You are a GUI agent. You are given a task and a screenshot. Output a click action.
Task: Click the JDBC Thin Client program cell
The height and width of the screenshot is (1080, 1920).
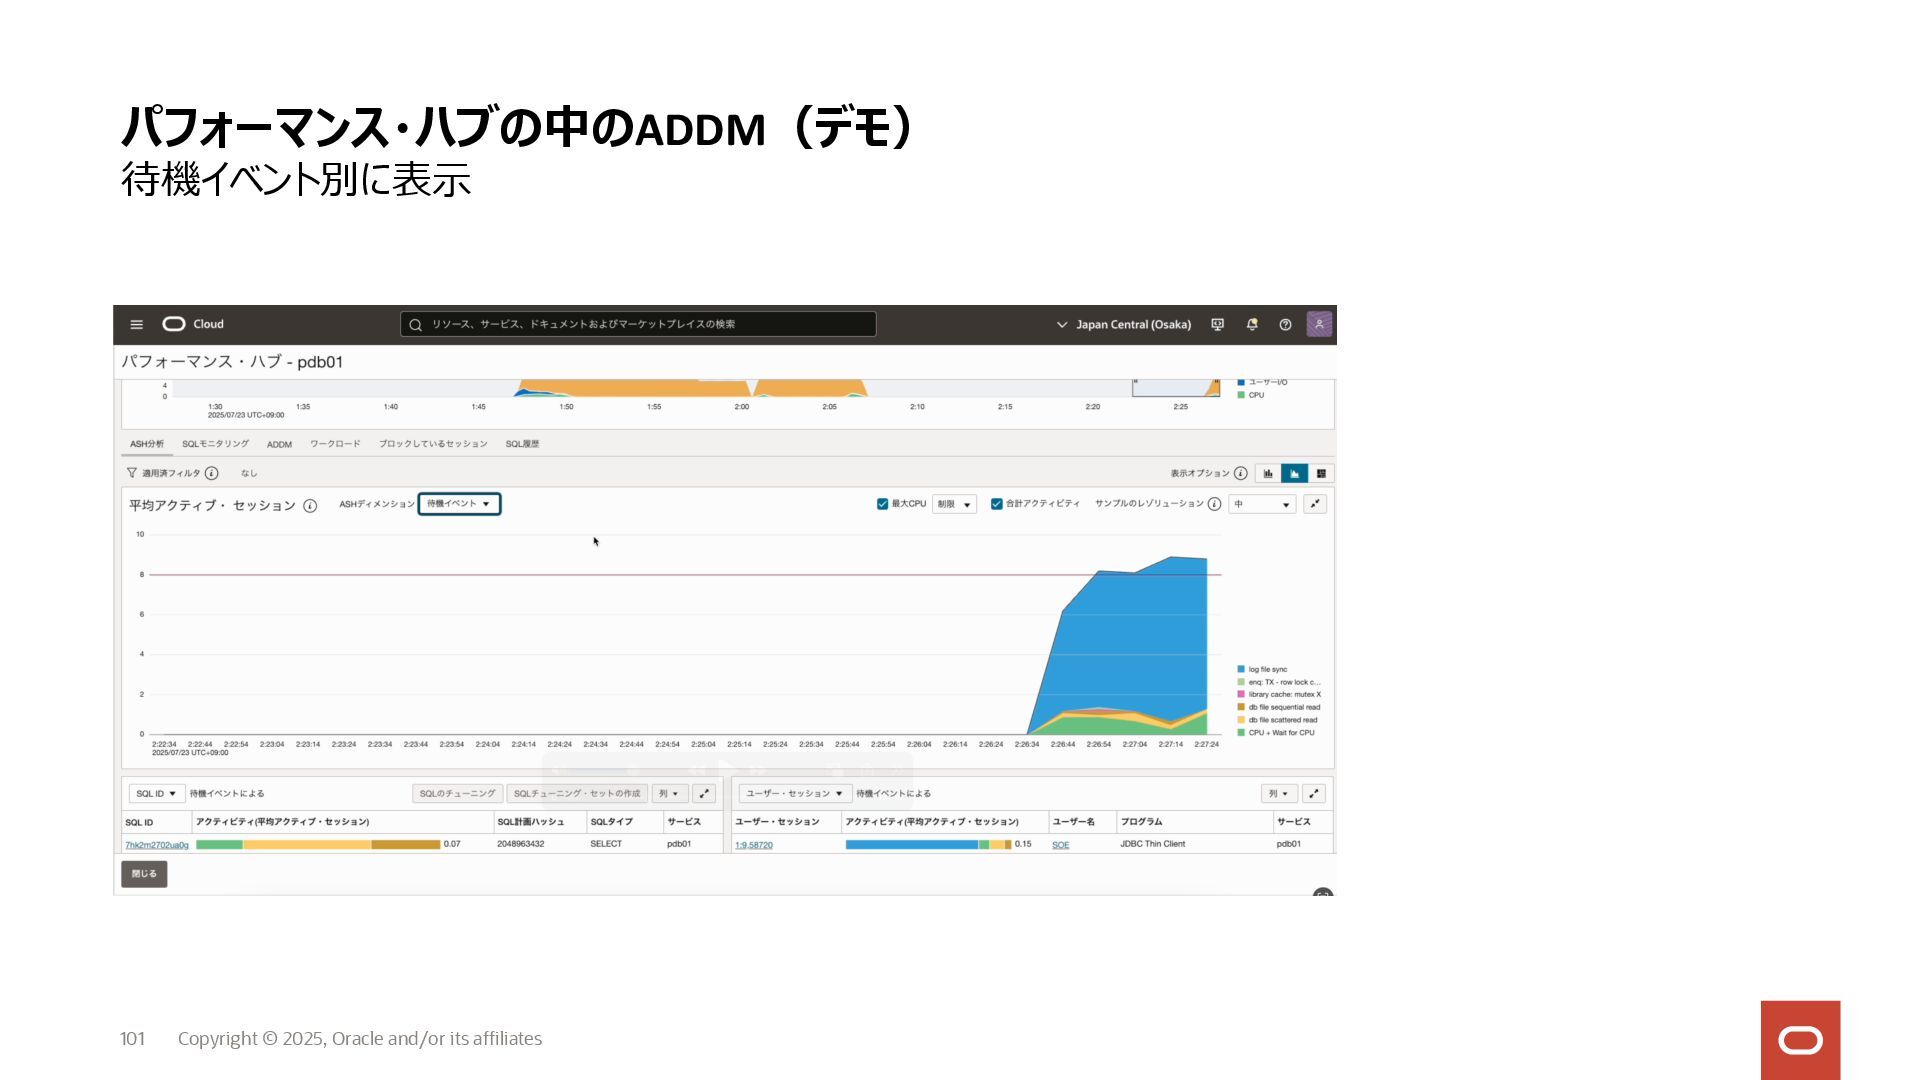[x=1152, y=845]
